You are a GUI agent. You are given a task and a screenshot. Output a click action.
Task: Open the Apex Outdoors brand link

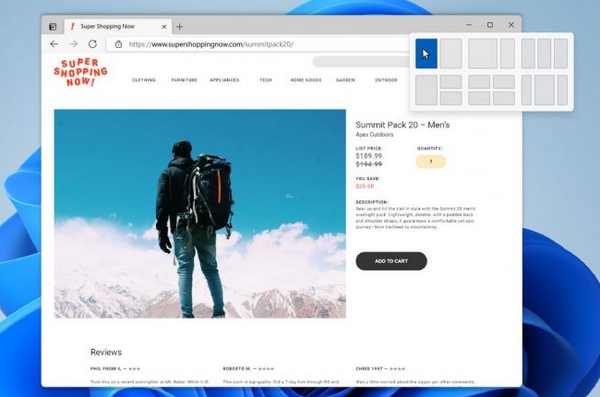click(x=374, y=134)
